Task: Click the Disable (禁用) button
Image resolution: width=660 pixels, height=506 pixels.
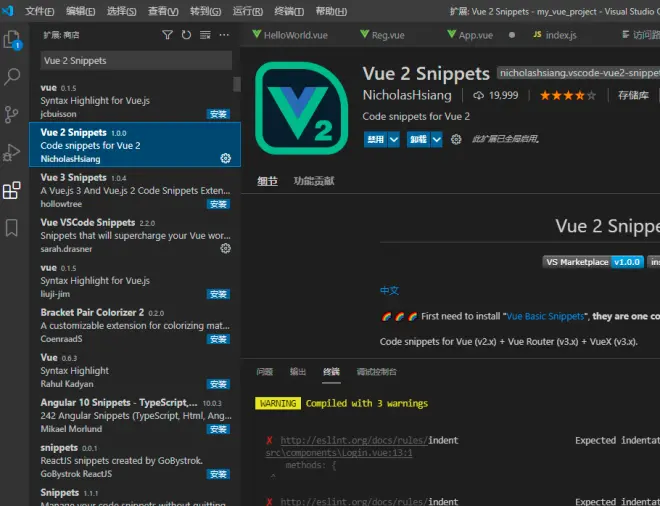Action: 375,139
